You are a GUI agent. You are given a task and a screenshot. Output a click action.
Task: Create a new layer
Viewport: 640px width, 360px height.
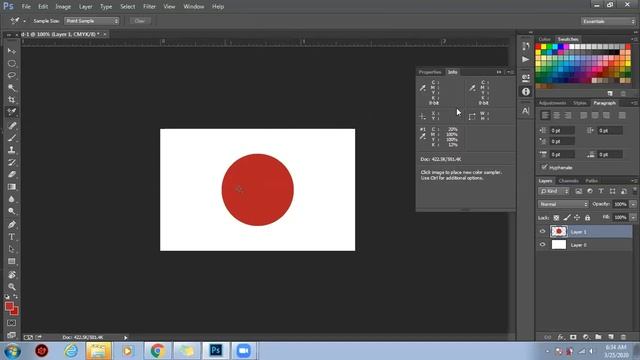[611, 337]
